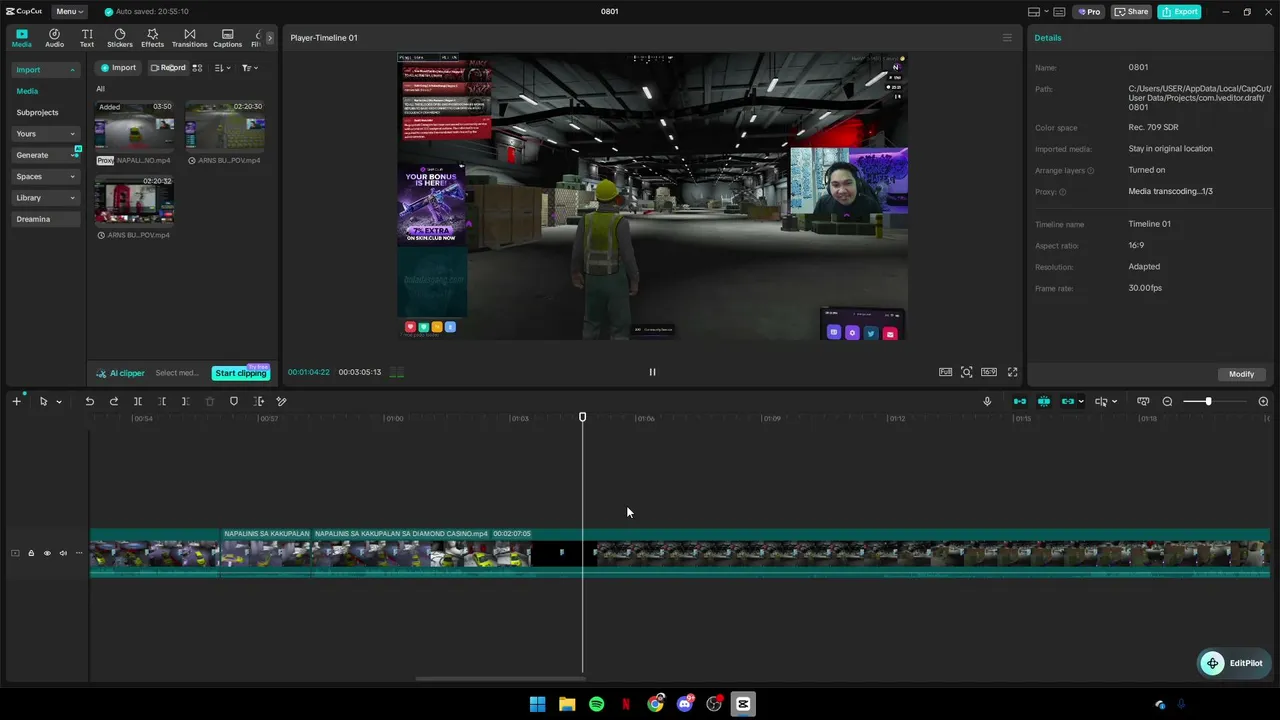The image size is (1280, 720).
Task: Click the player zoom scan icon
Action: (966, 372)
